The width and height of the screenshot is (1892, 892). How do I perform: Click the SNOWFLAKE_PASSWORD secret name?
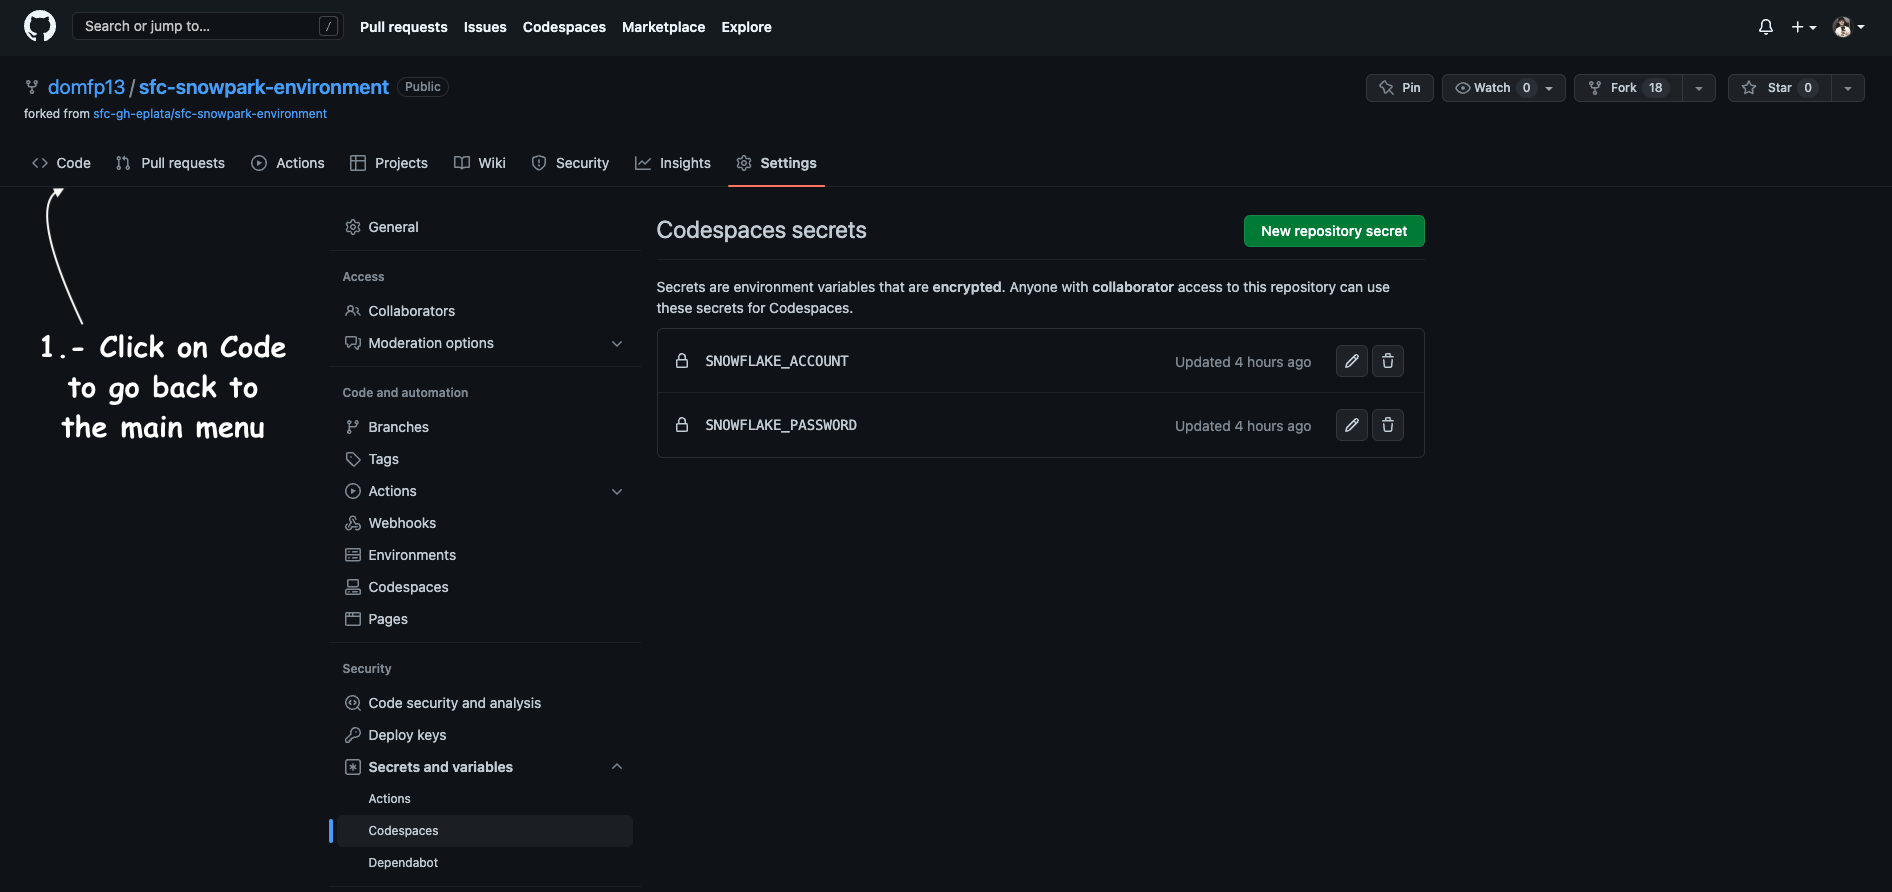click(781, 425)
